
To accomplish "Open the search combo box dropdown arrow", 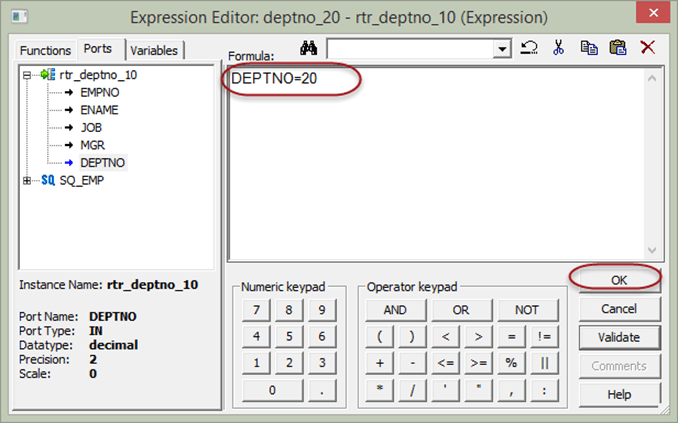I will [502, 49].
